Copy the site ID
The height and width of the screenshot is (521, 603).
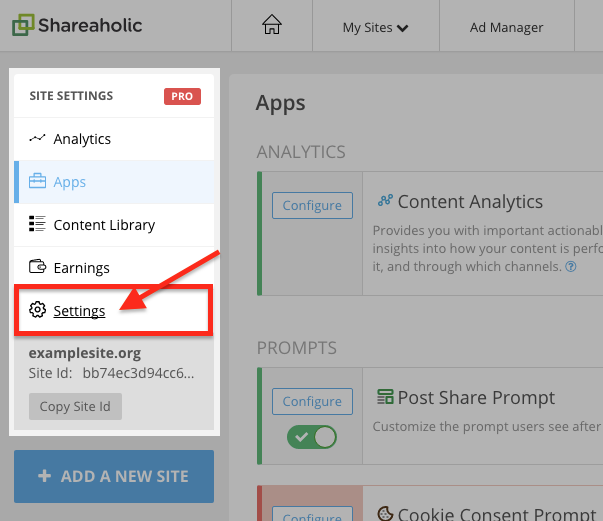75,406
